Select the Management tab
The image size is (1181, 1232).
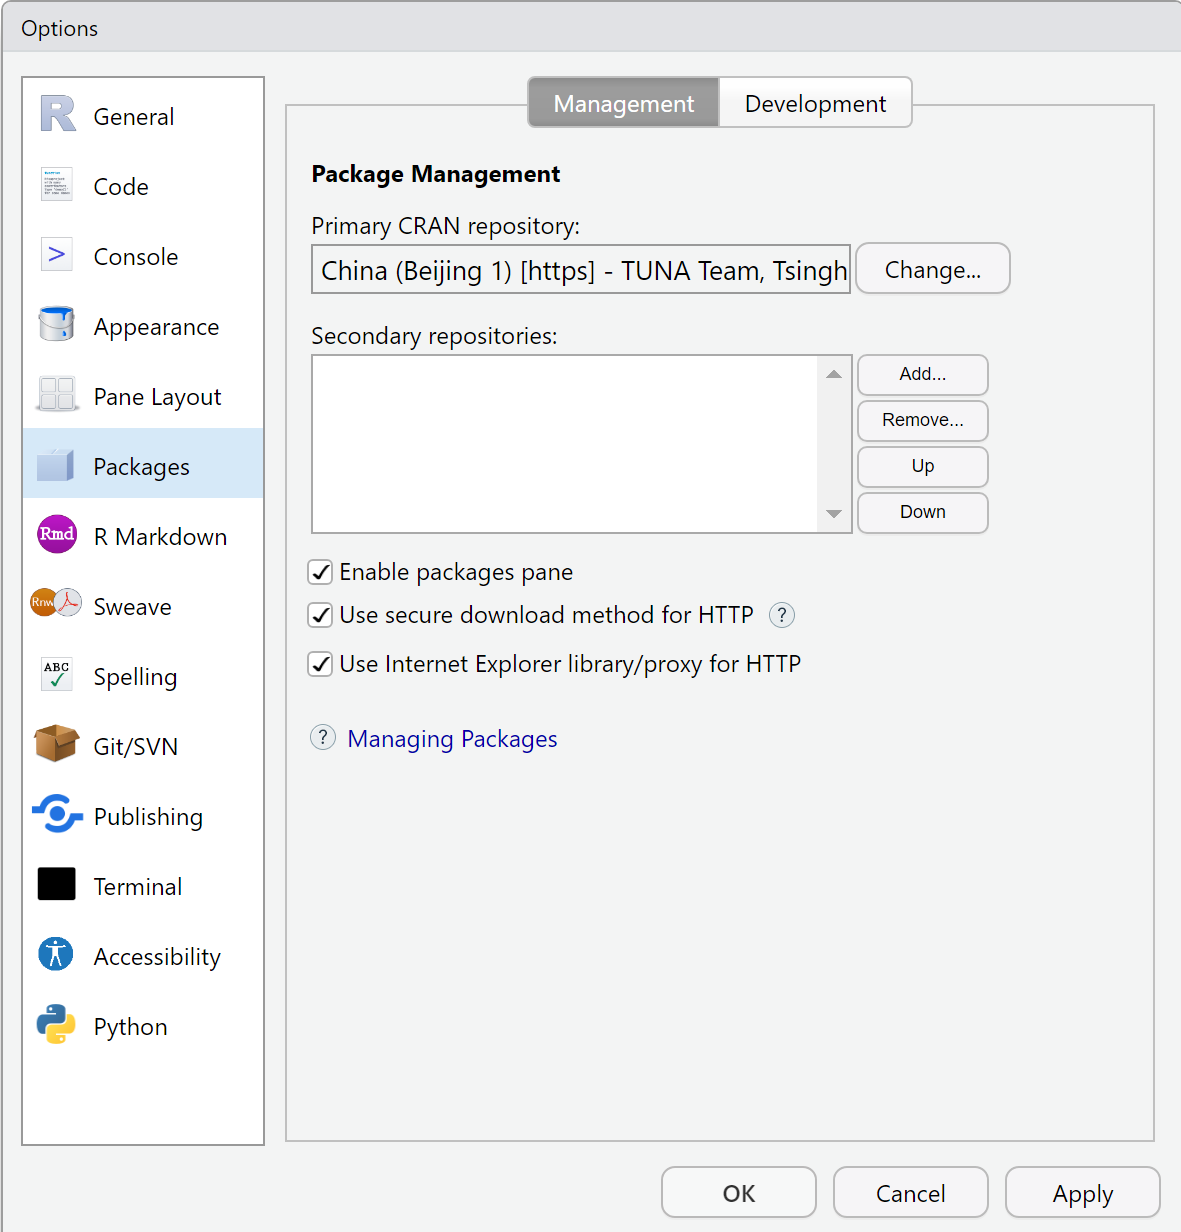coord(623,103)
